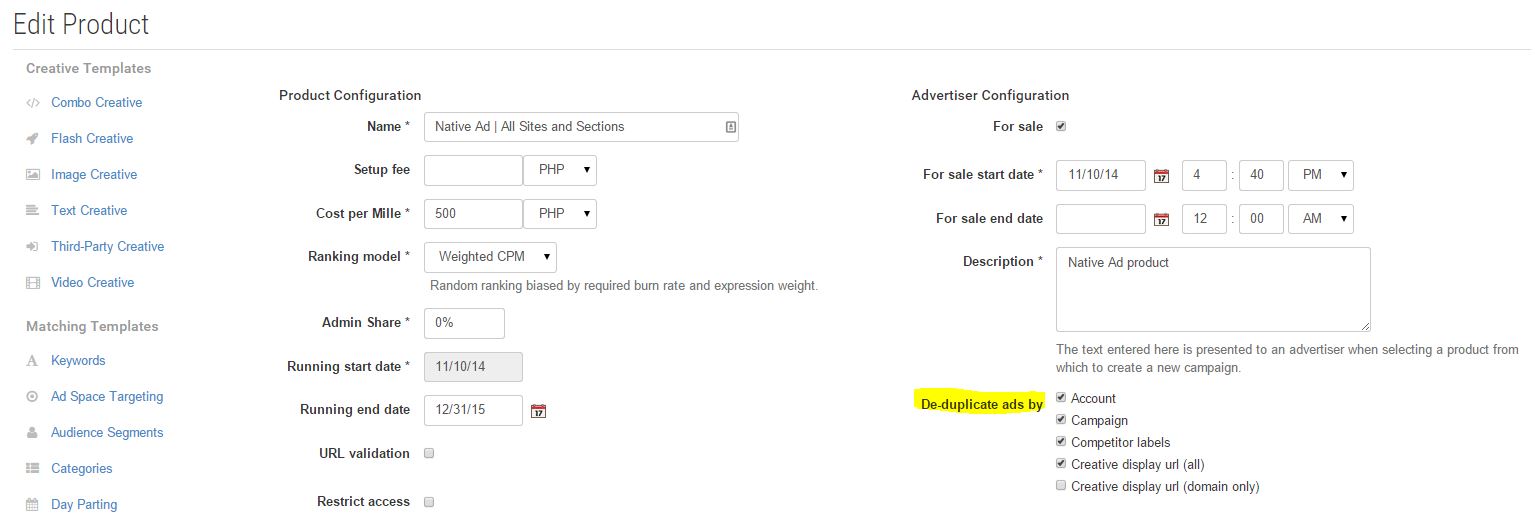Open For sale end date calendar picker
The height and width of the screenshot is (527, 1535).
(1161, 219)
